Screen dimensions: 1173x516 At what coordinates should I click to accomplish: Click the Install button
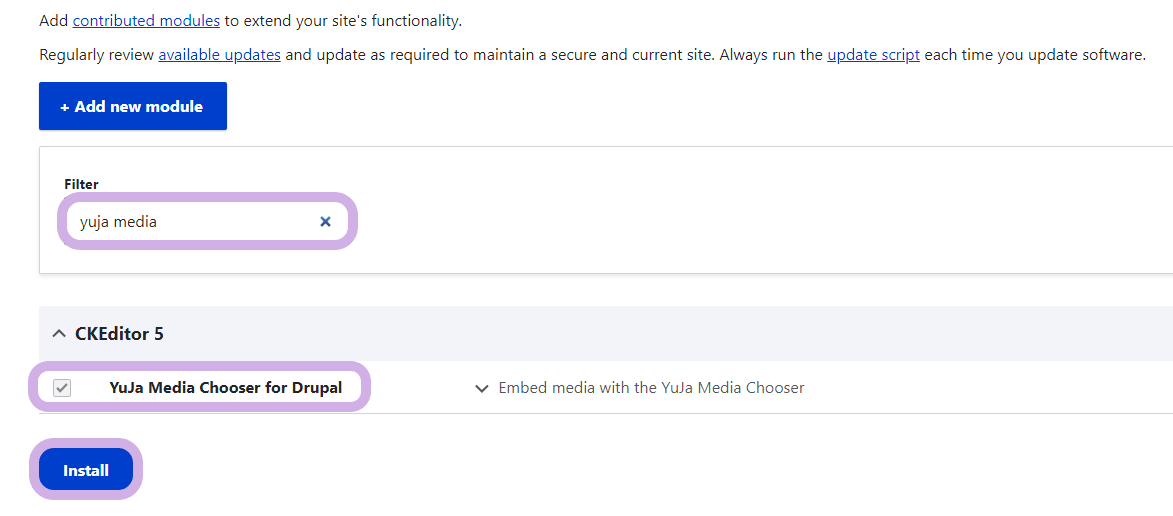tap(86, 470)
